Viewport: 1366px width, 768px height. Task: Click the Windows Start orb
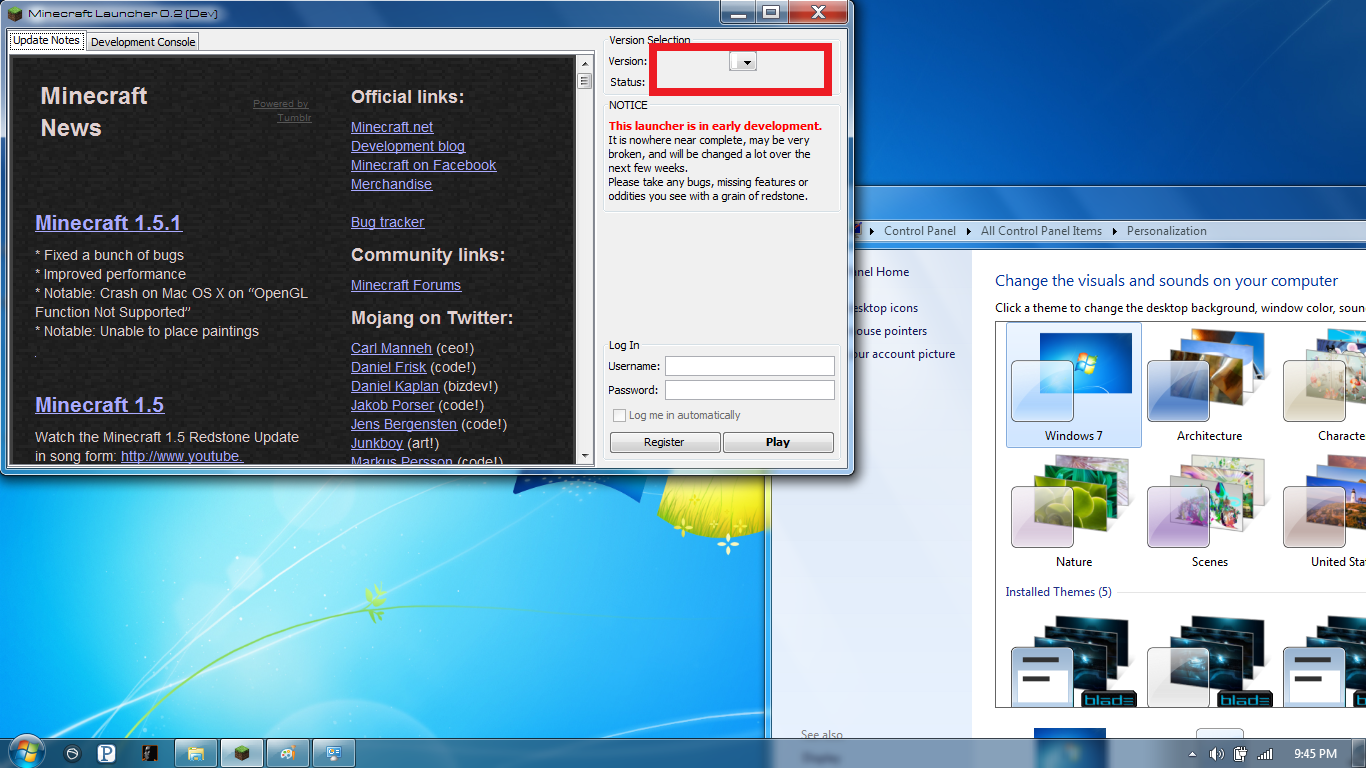click(26, 752)
